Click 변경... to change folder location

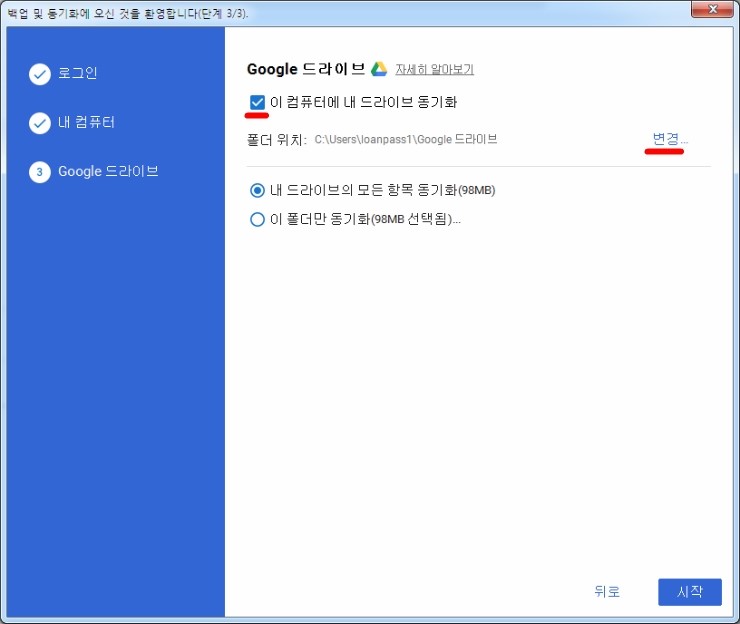670,138
